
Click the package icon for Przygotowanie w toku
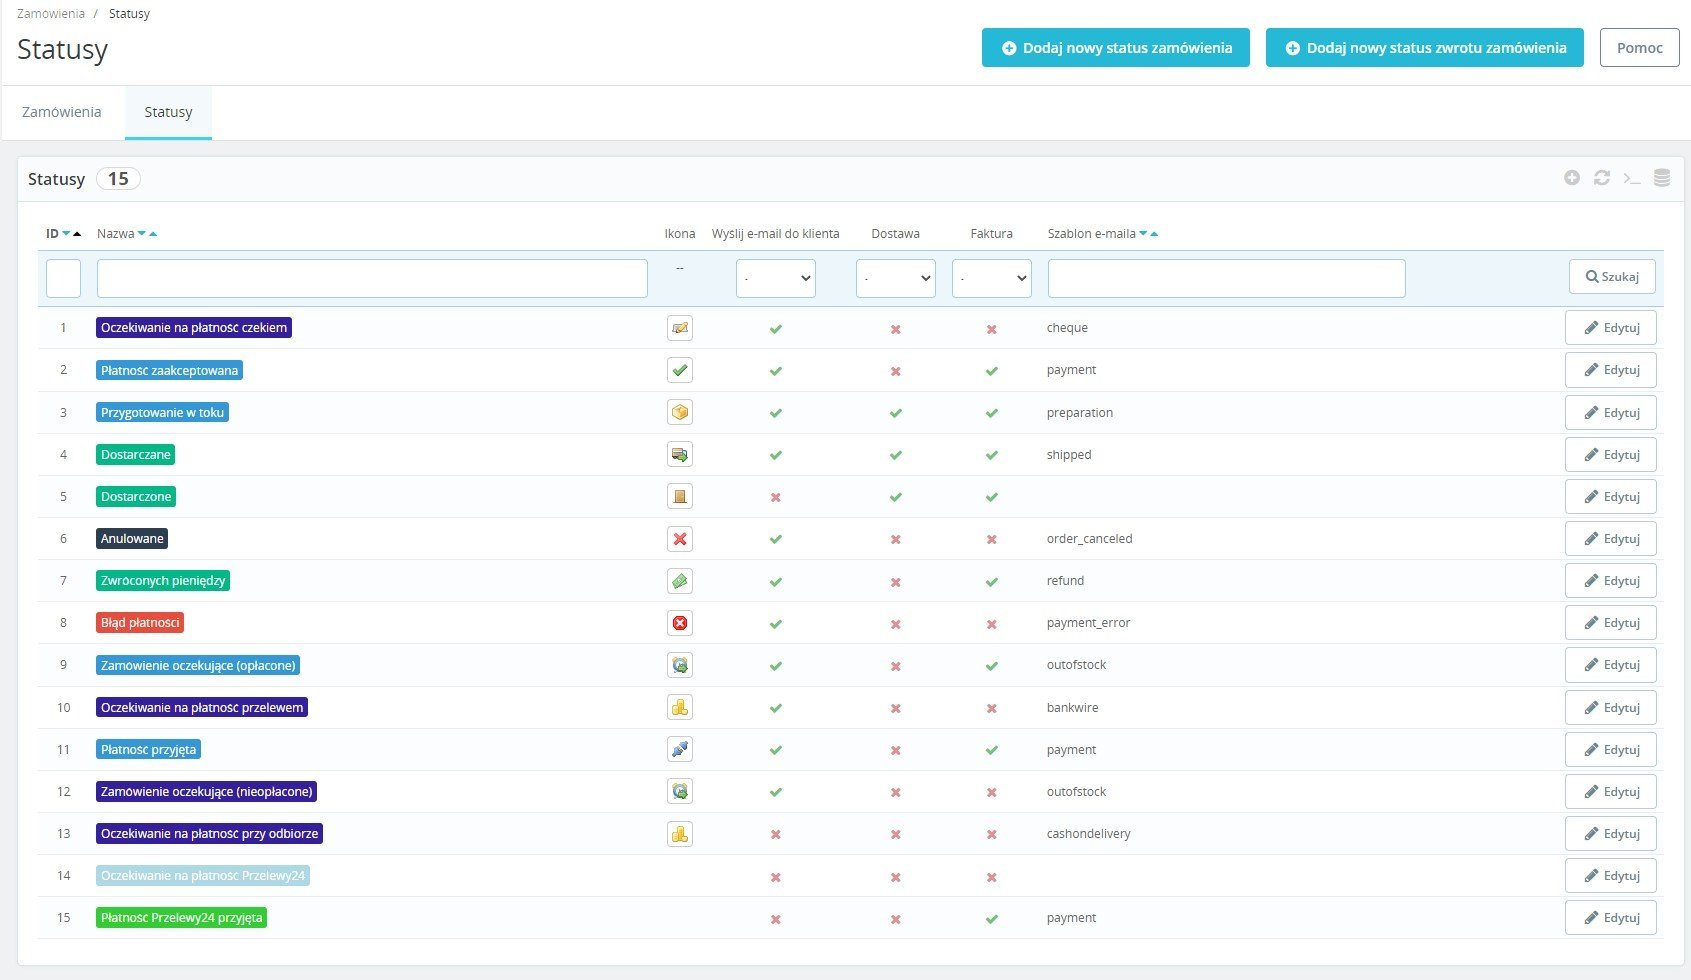click(680, 412)
